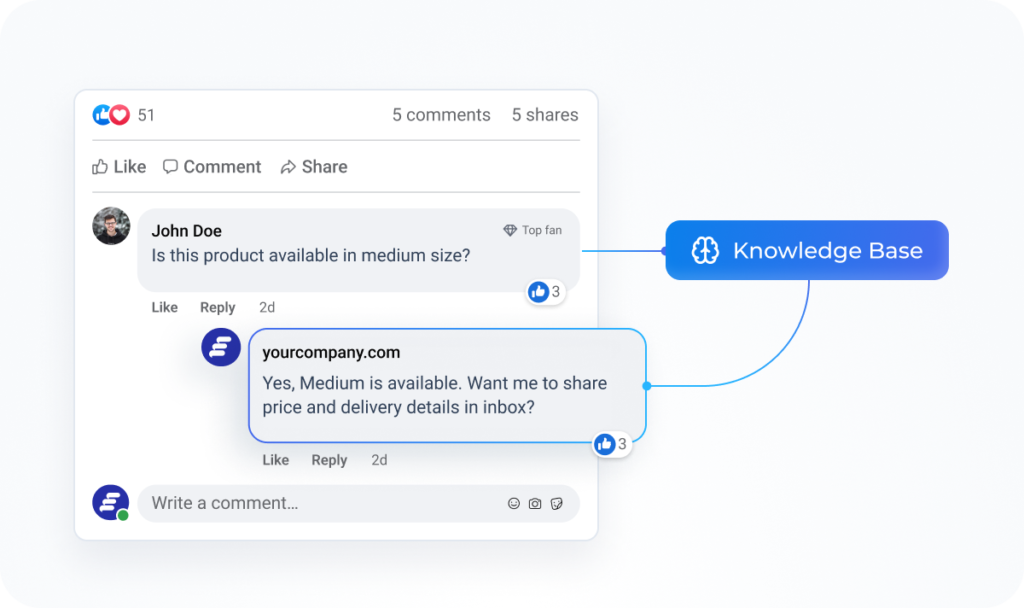Viewport: 1024px width, 608px height.
Task: Click the Top fan diamond badge icon
Action: [510, 230]
